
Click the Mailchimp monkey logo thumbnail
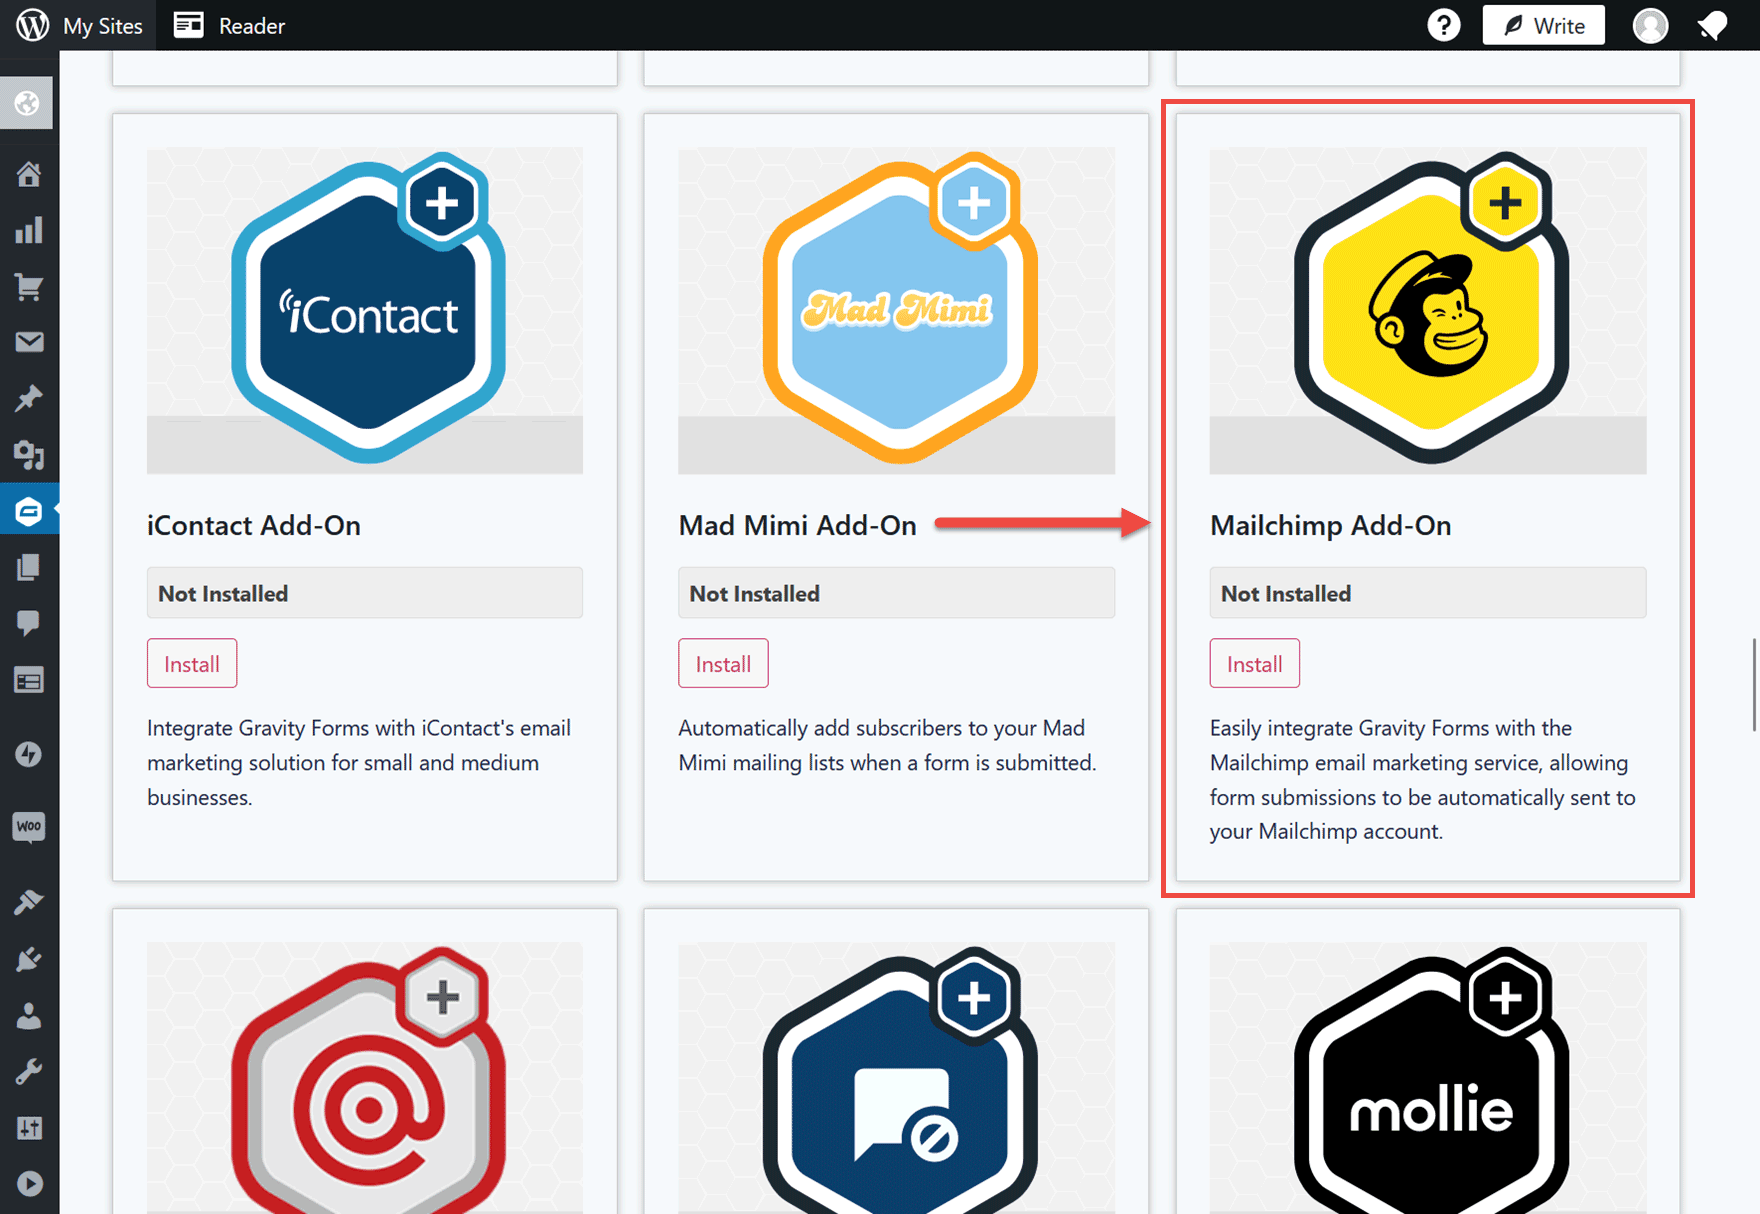(1428, 310)
